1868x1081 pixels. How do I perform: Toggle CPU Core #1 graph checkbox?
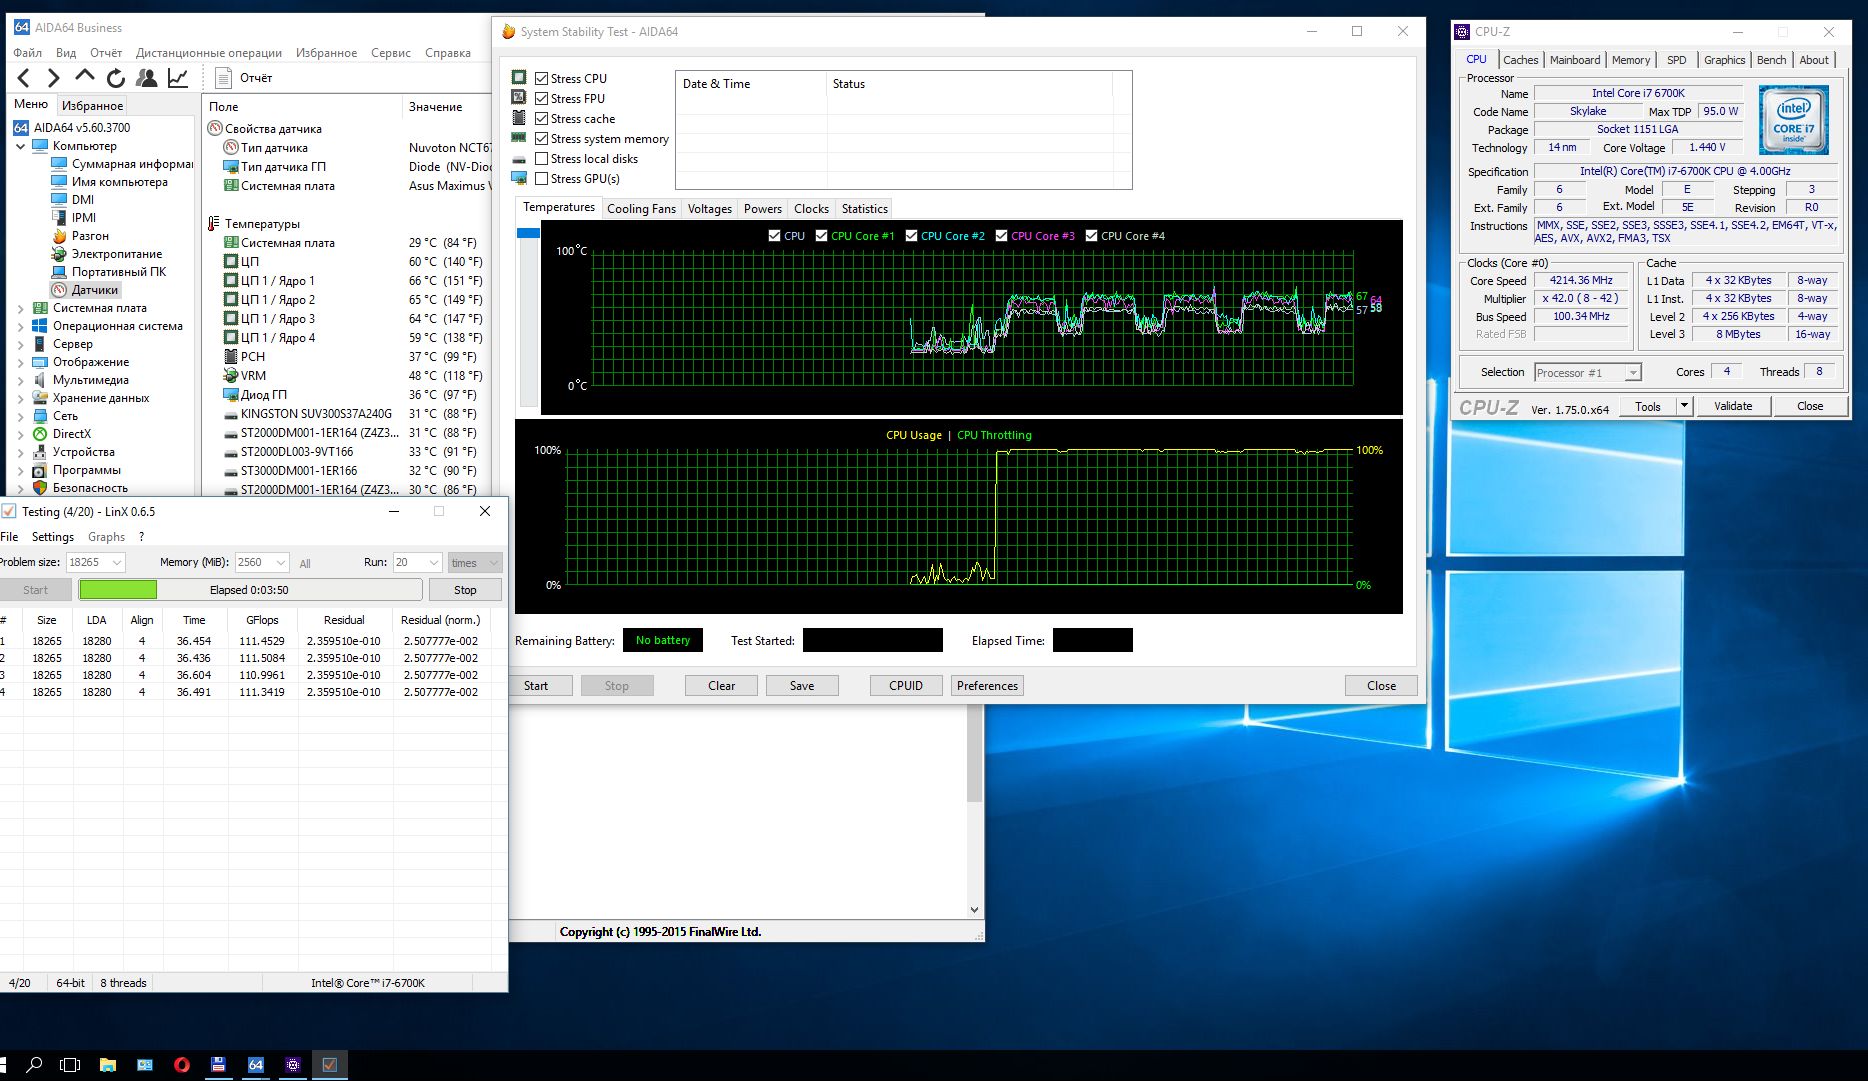pos(821,236)
